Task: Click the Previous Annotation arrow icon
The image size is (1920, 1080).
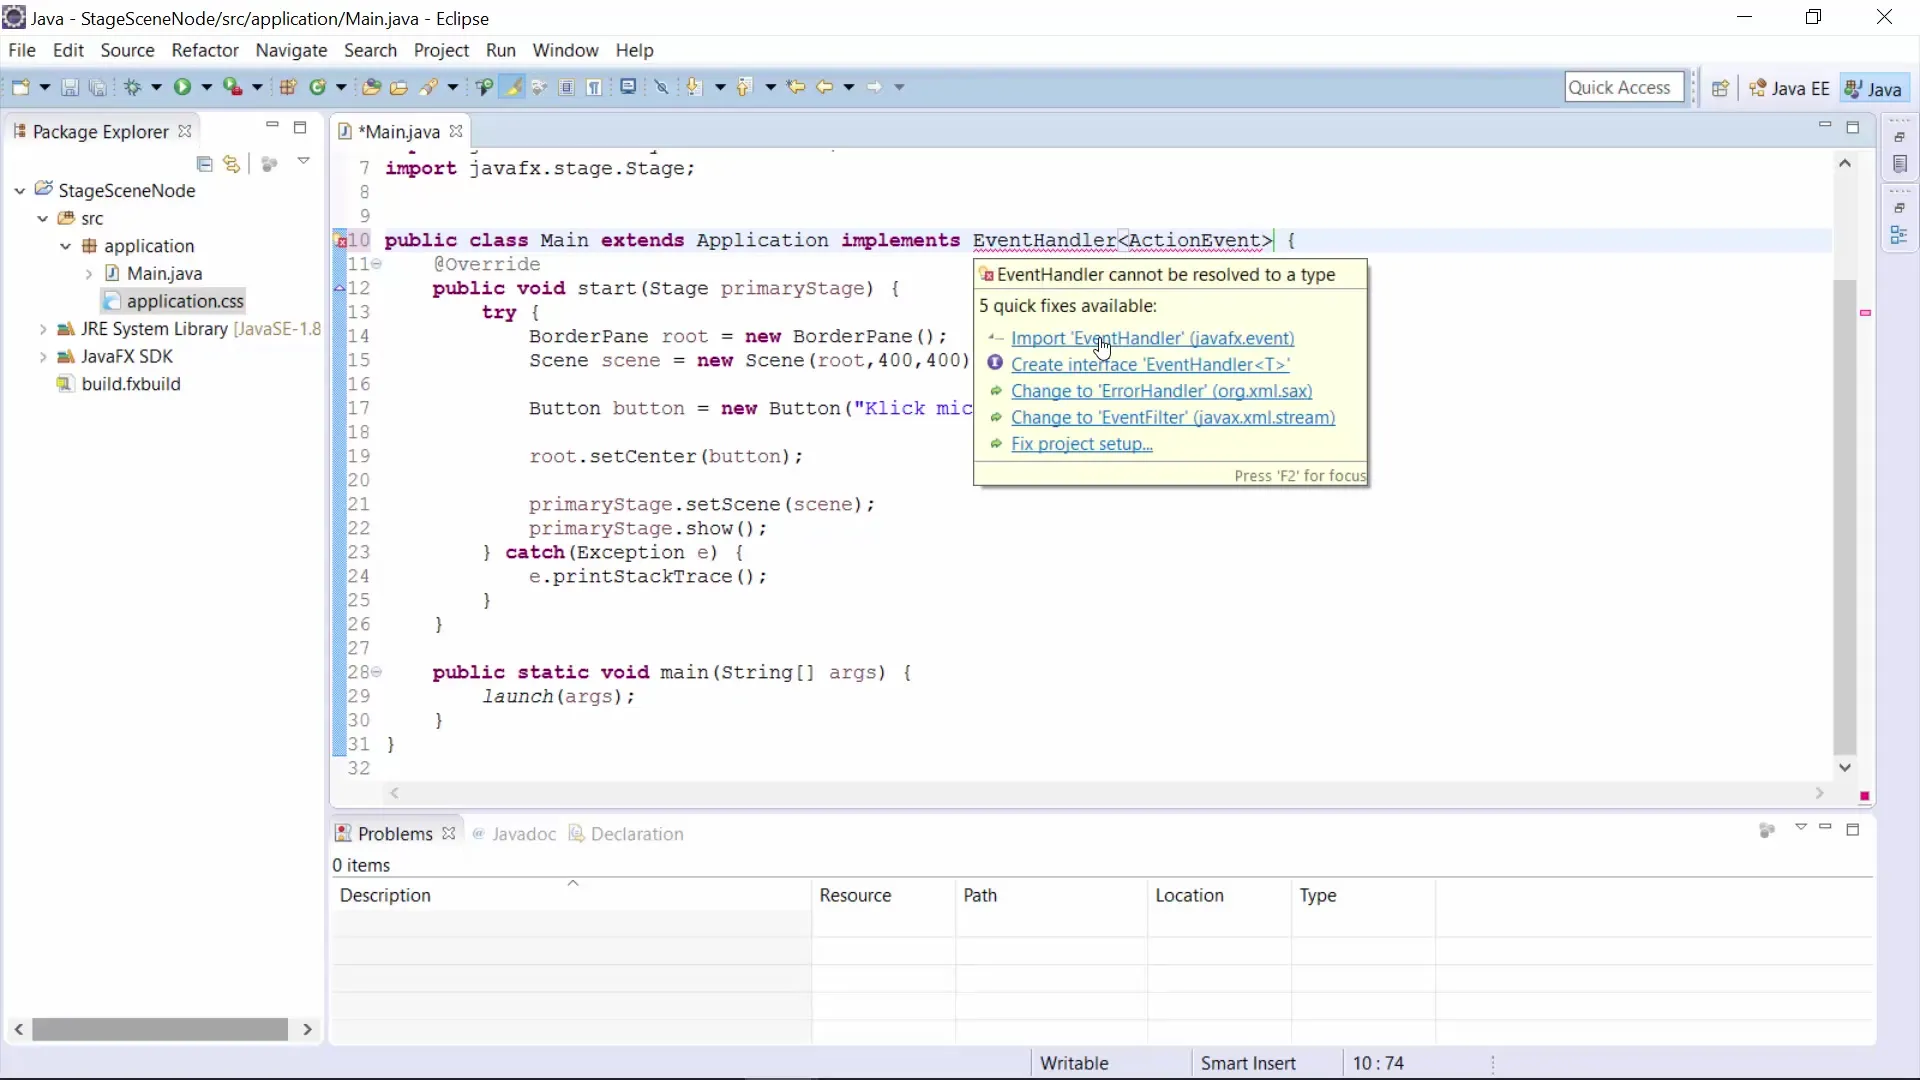Action: (744, 87)
